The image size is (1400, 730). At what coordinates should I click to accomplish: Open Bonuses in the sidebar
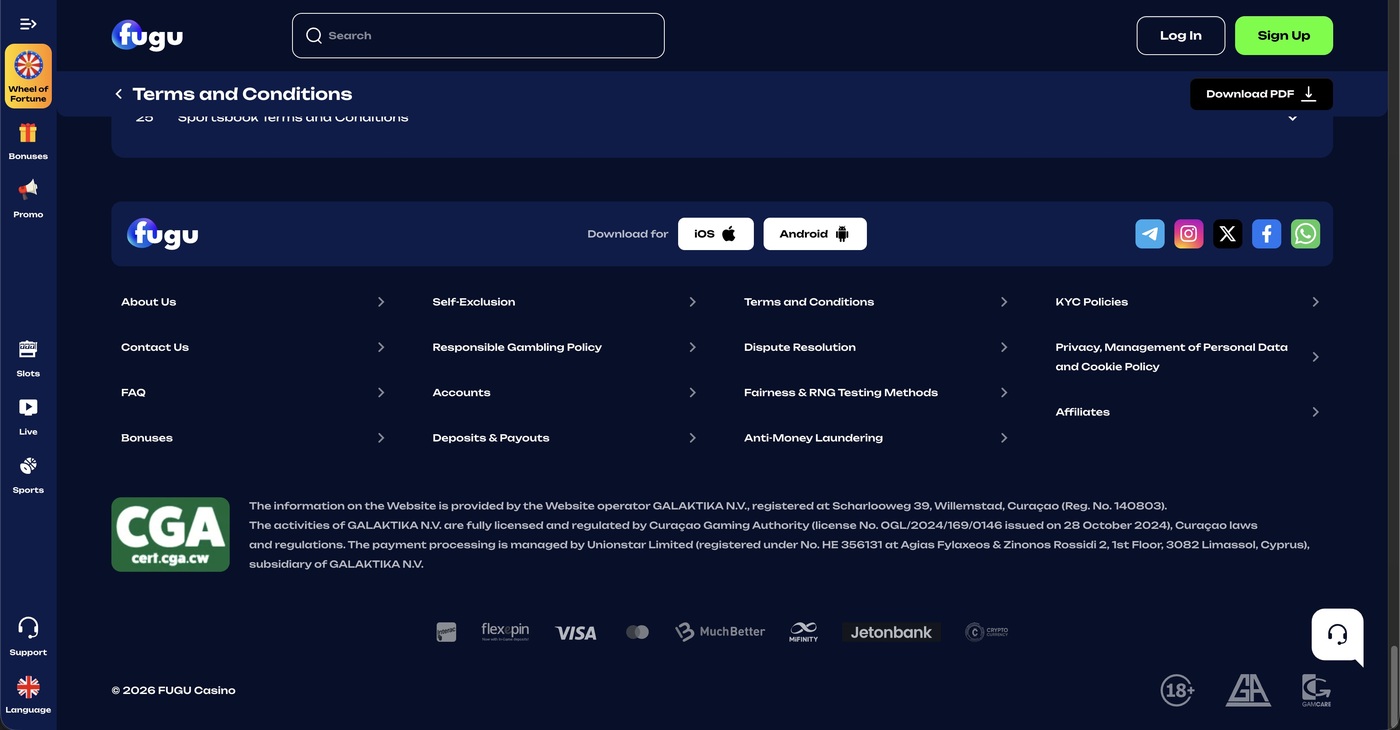[28, 141]
